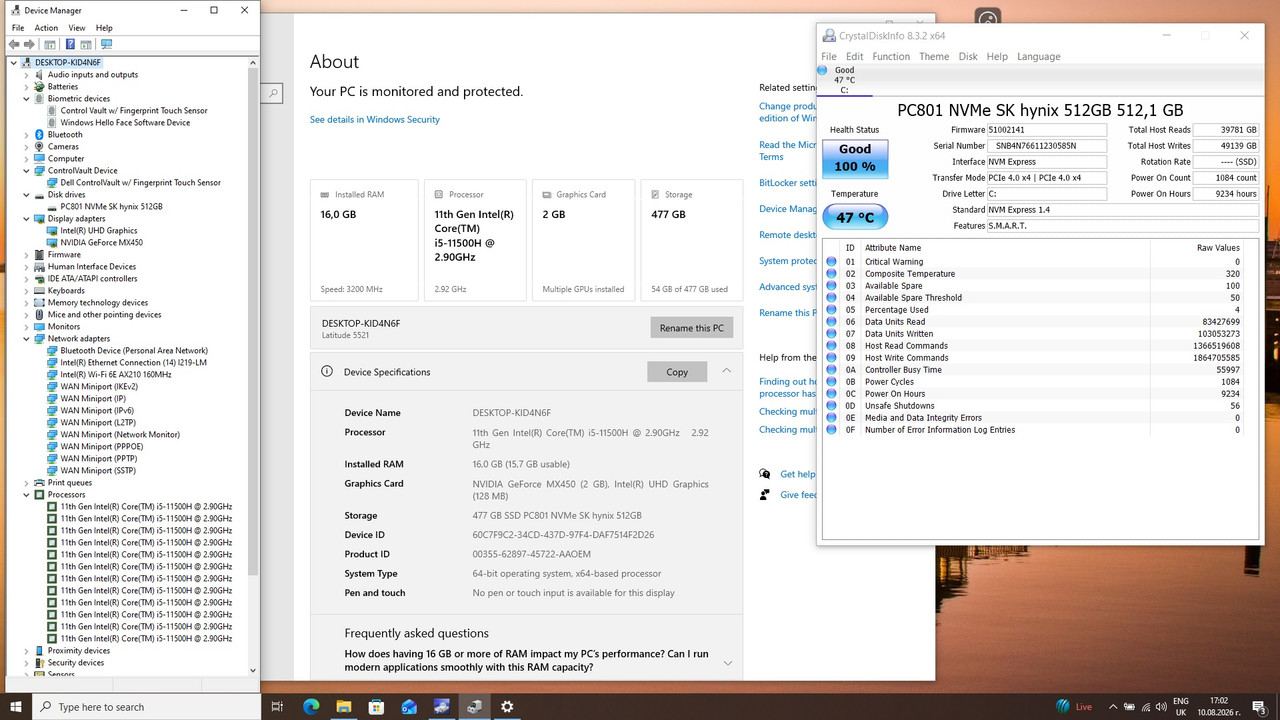
Task: Click the Good 100 % health status button
Action: point(855,157)
